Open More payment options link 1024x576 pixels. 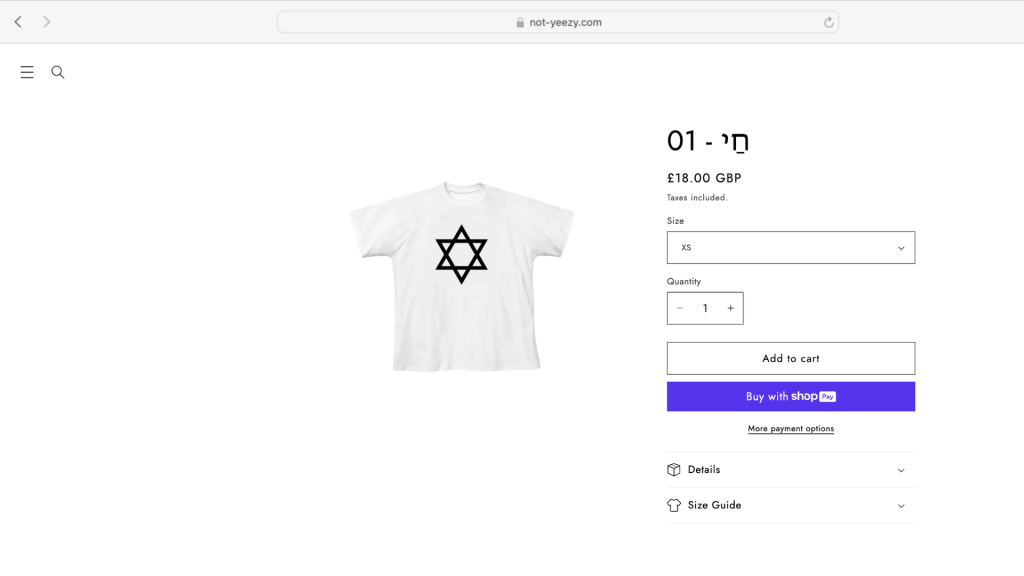[790, 429]
